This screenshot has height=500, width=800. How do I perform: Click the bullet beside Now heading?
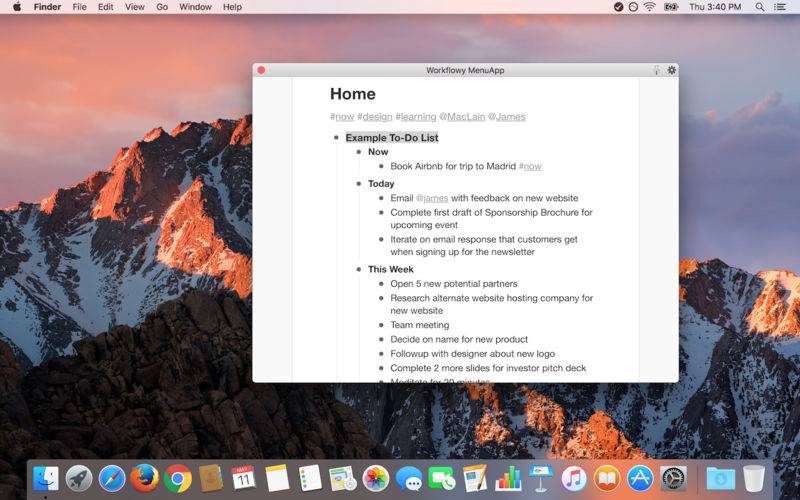tap(359, 152)
